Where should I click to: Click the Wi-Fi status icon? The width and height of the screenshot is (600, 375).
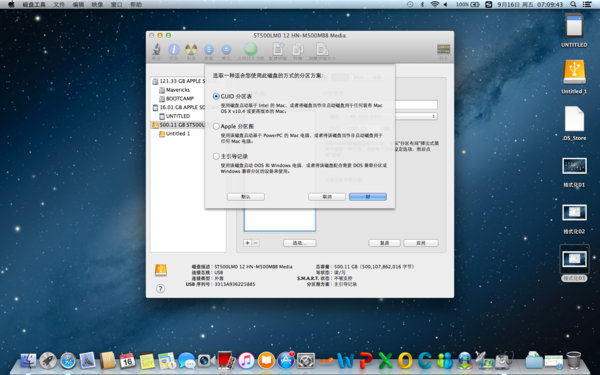pos(434,5)
